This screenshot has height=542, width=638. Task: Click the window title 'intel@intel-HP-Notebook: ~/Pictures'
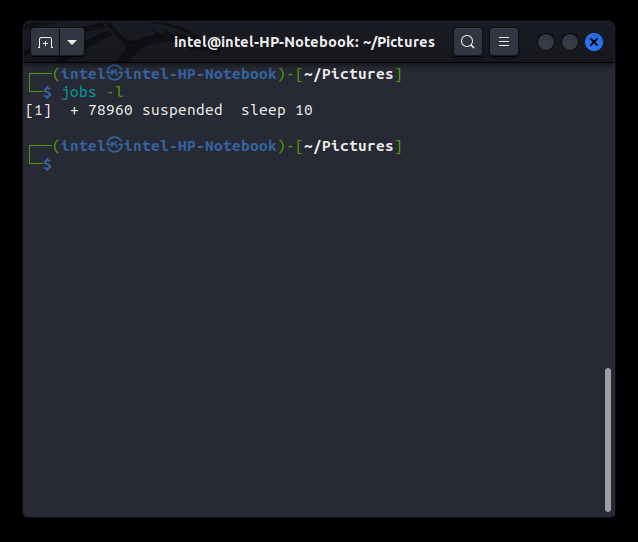(304, 42)
